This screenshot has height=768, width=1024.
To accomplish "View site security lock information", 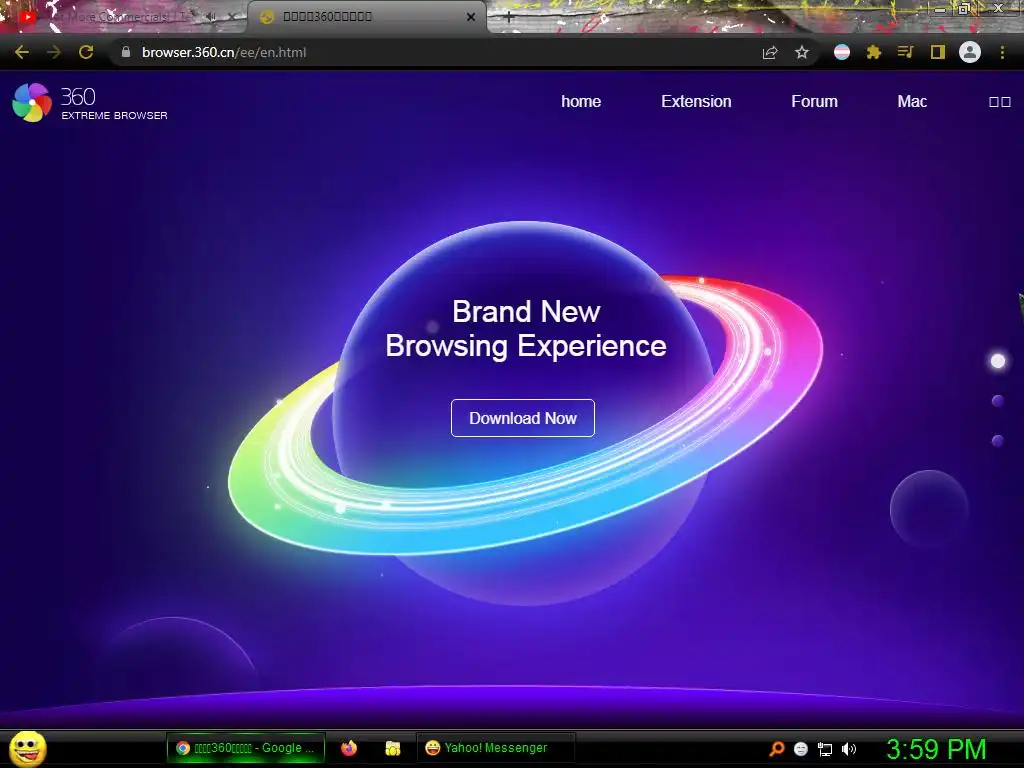I will click(x=126, y=52).
